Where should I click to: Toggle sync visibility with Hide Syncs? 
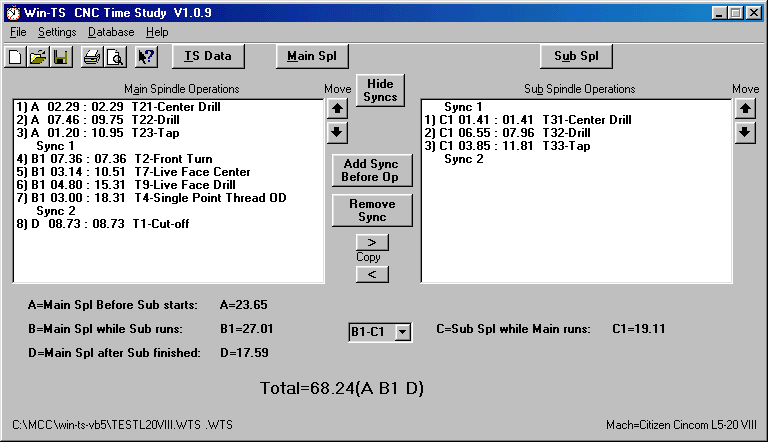click(x=380, y=90)
